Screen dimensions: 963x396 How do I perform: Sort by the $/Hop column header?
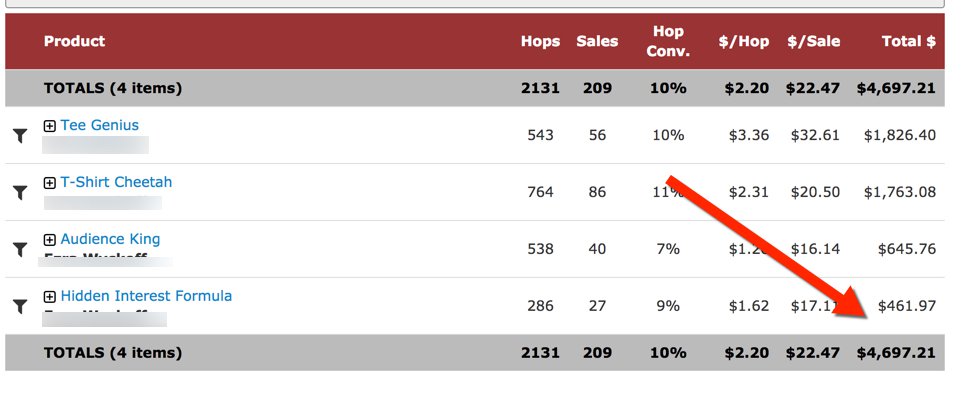click(744, 41)
